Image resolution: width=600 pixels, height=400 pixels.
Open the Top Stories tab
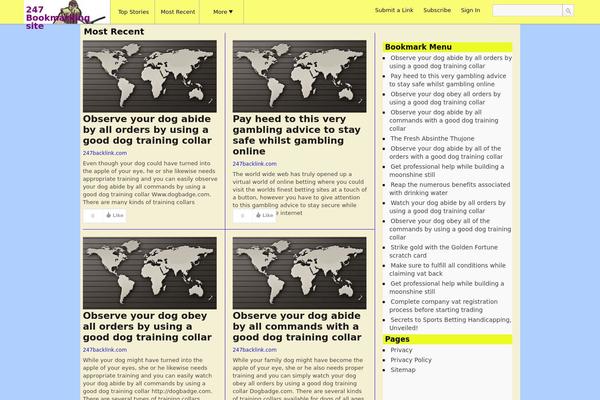click(133, 12)
